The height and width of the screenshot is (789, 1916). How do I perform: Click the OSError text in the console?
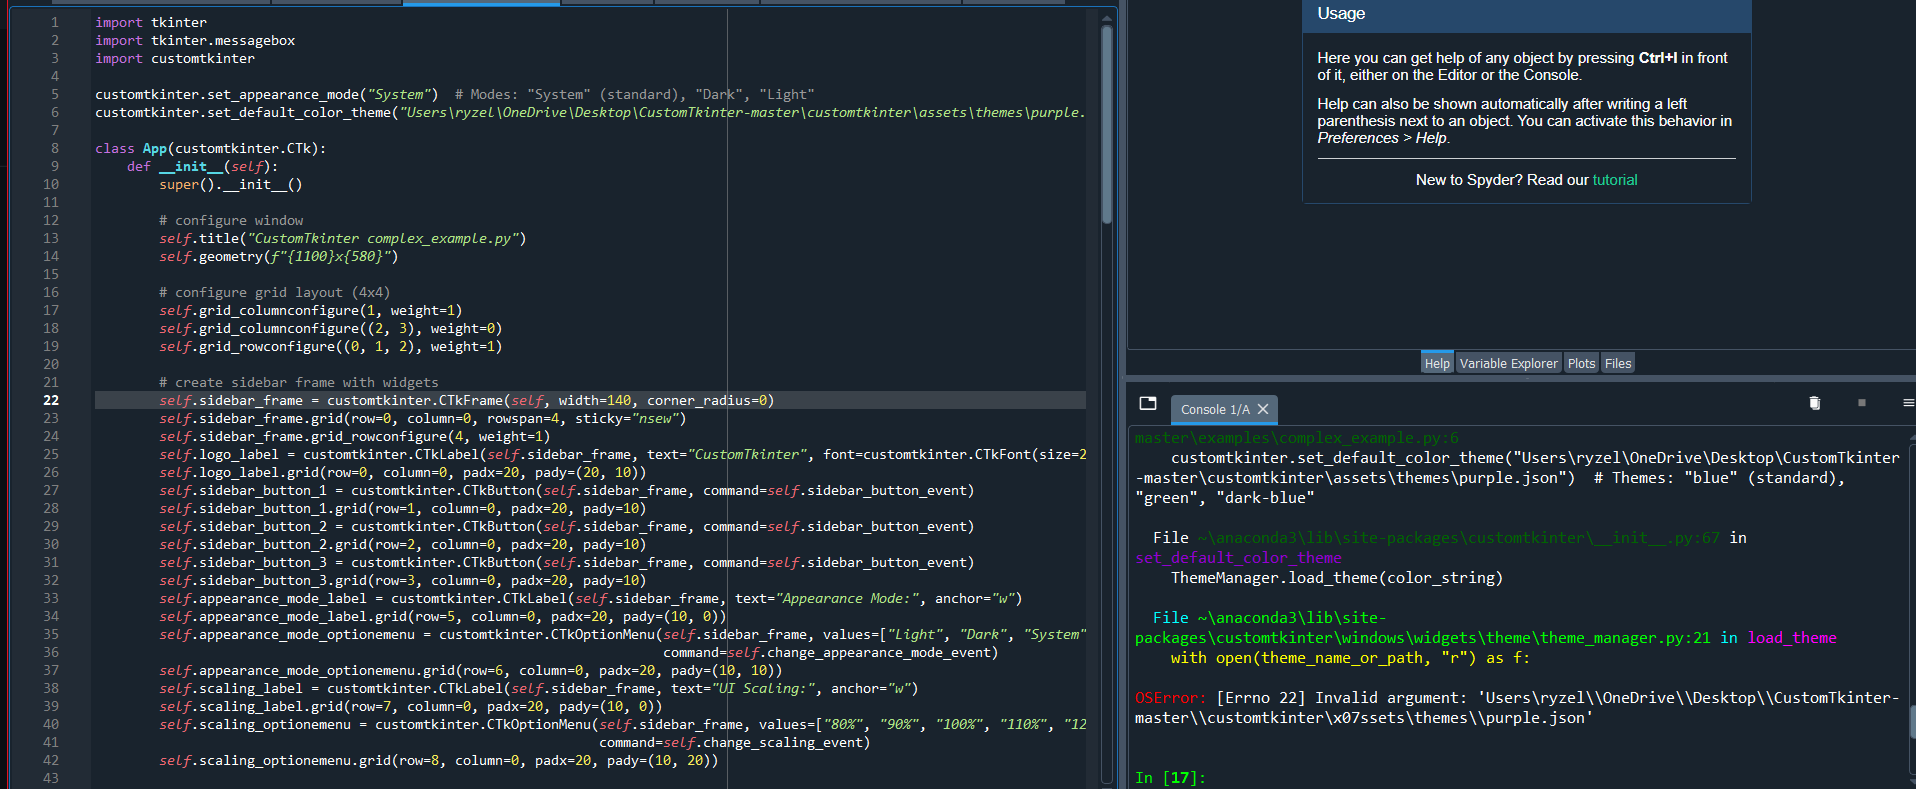tap(1170, 698)
